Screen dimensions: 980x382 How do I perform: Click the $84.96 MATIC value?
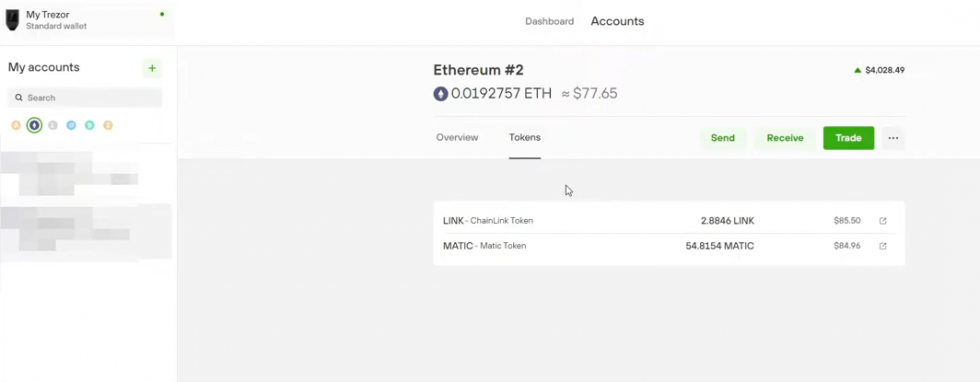[847, 246]
